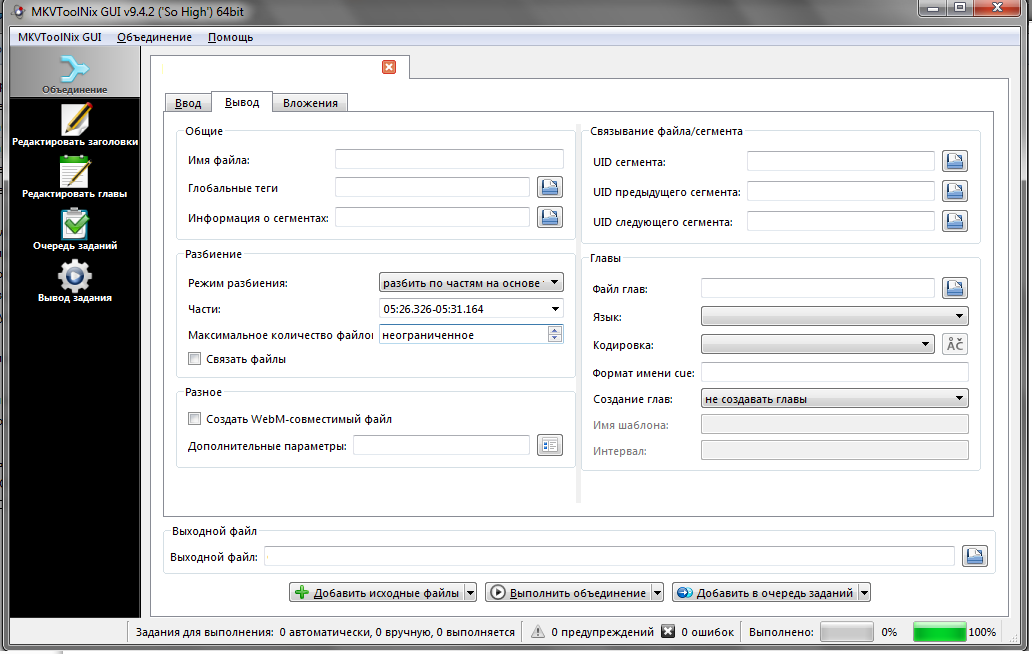Image resolution: width=1032 pixels, height=654 pixels.
Task: Switch to the Ввод tab
Action: 188,103
